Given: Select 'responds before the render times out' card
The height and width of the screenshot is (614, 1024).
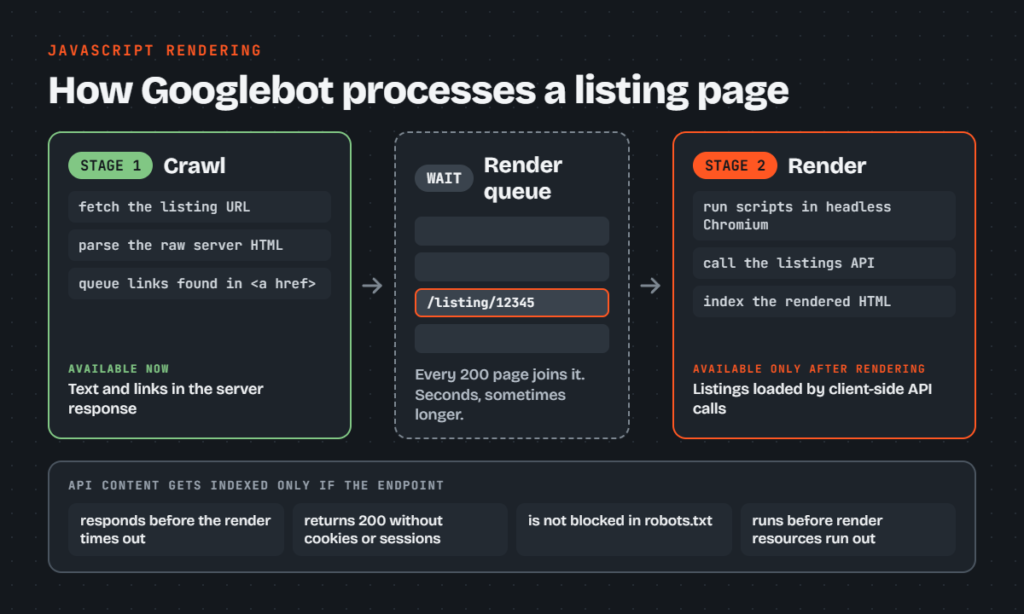Looking at the screenshot, I should [x=176, y=529].
